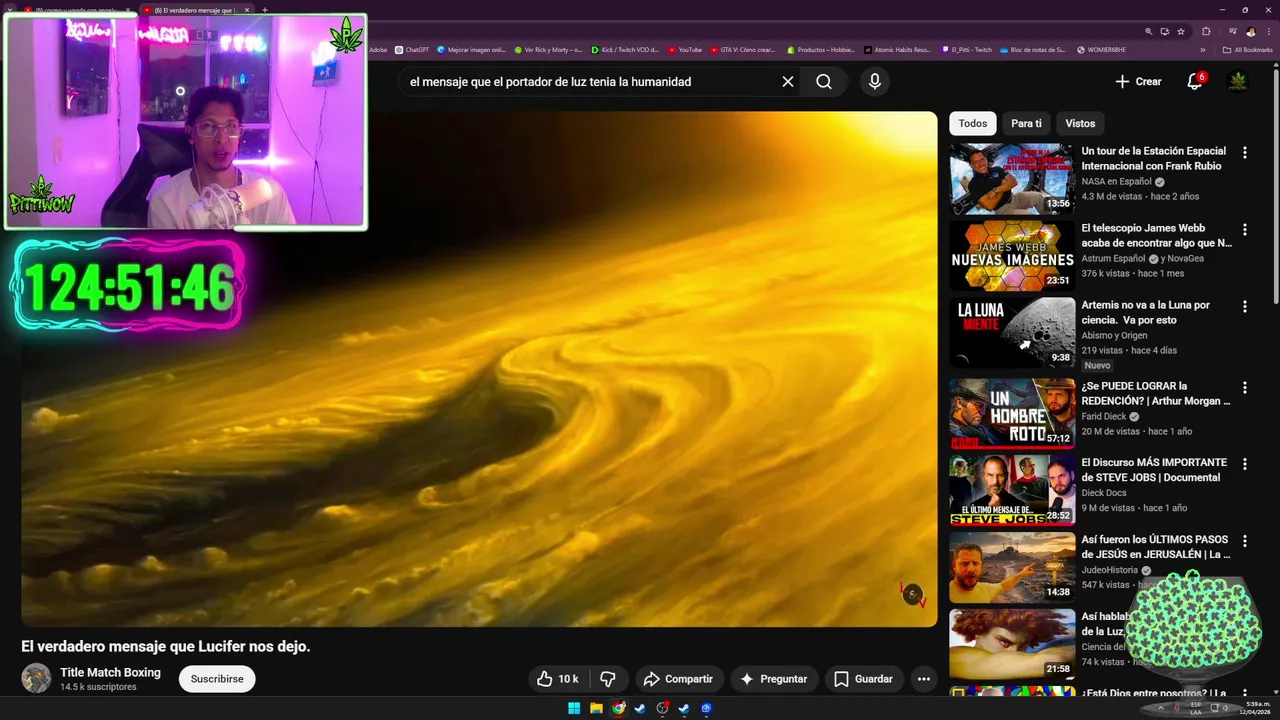Screen dimensions: 1280x720
Task: Click the main video player
Action: point(479,369)
